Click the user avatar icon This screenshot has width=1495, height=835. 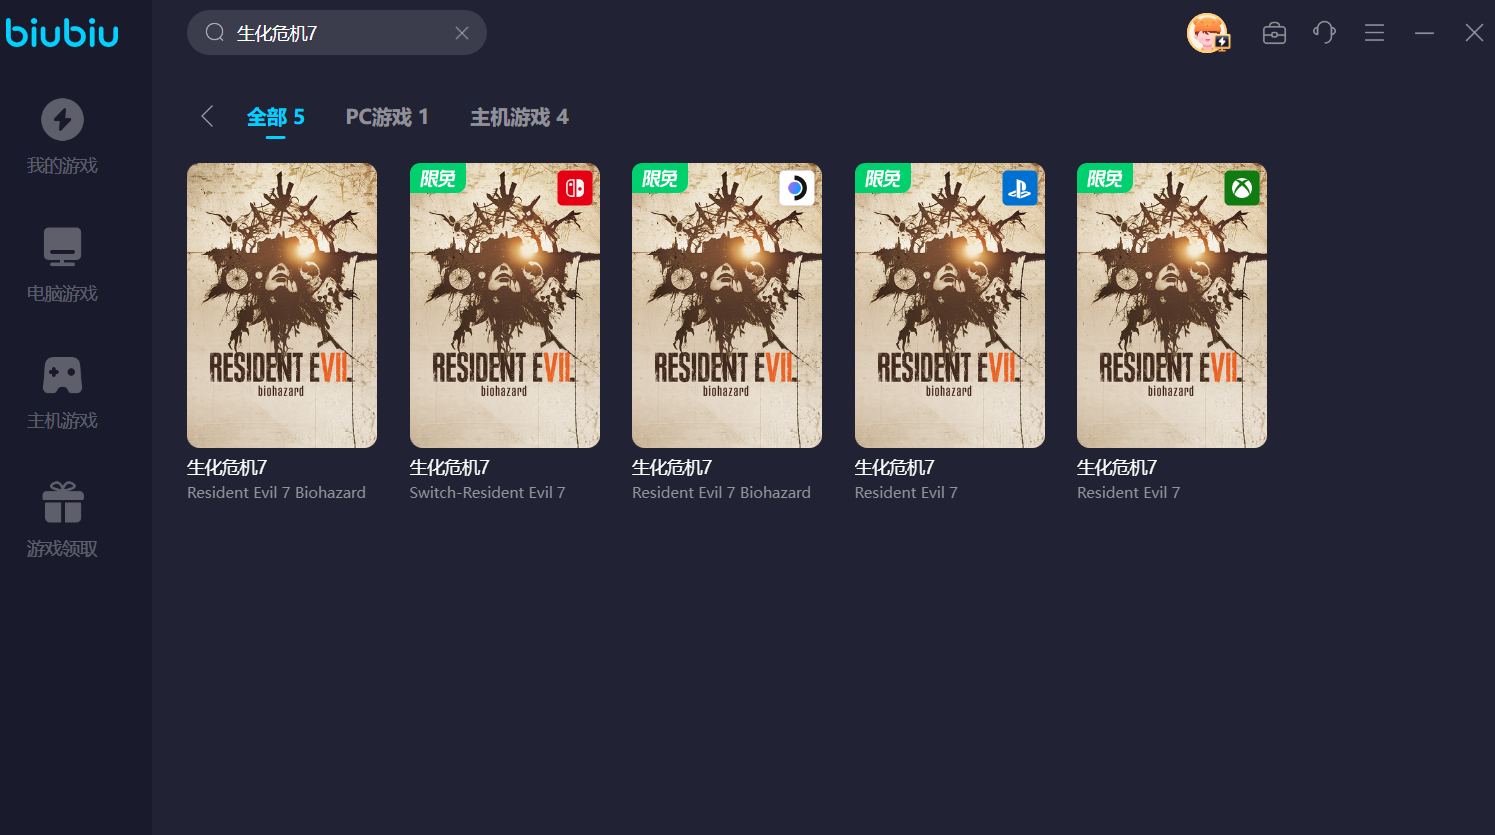click(1207, 33)
